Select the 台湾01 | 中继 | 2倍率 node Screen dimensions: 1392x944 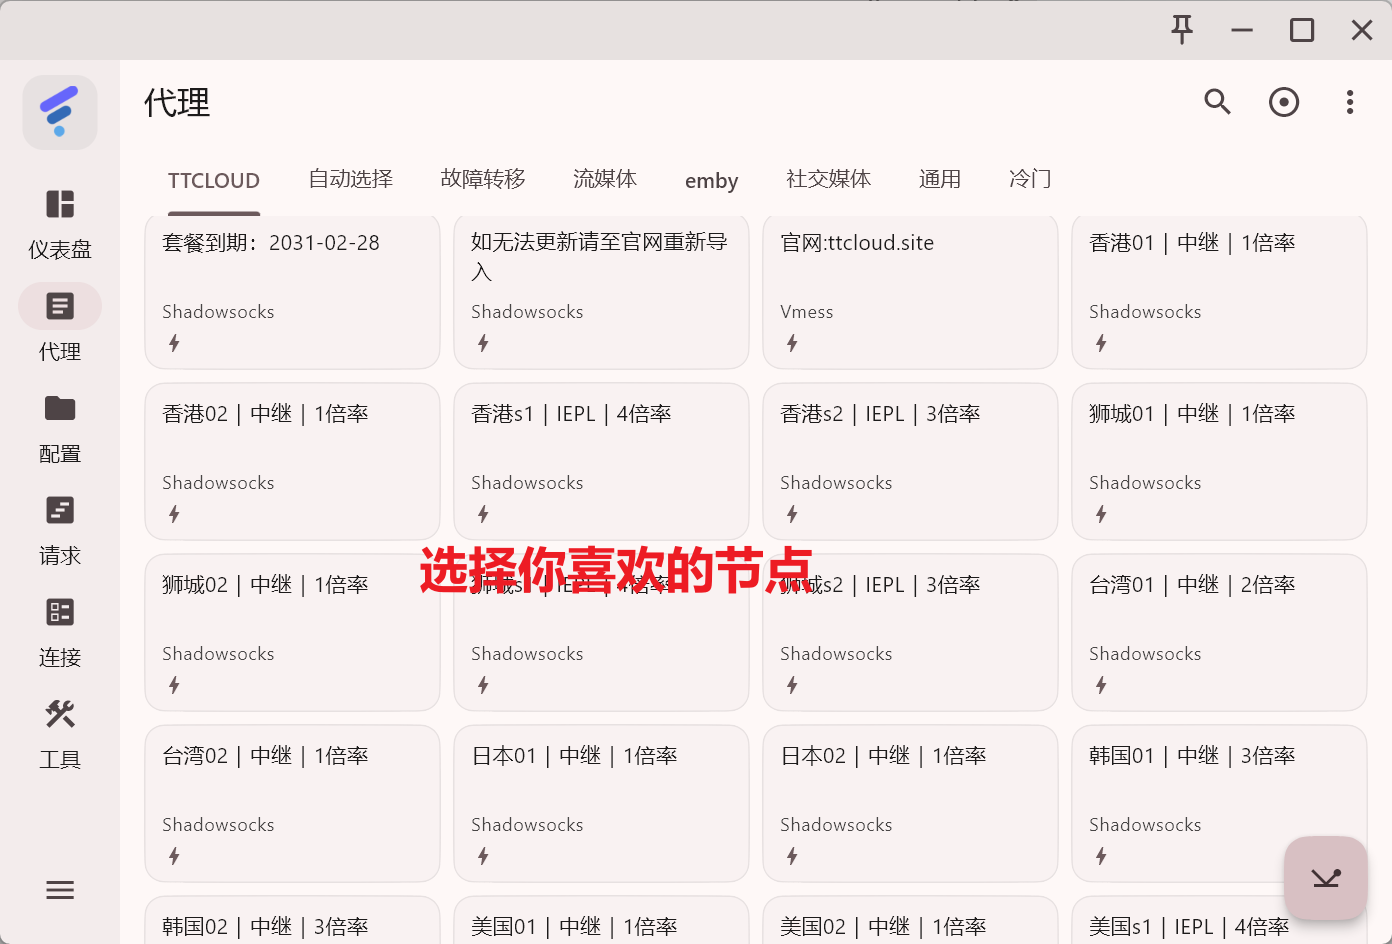(1219, 631)
